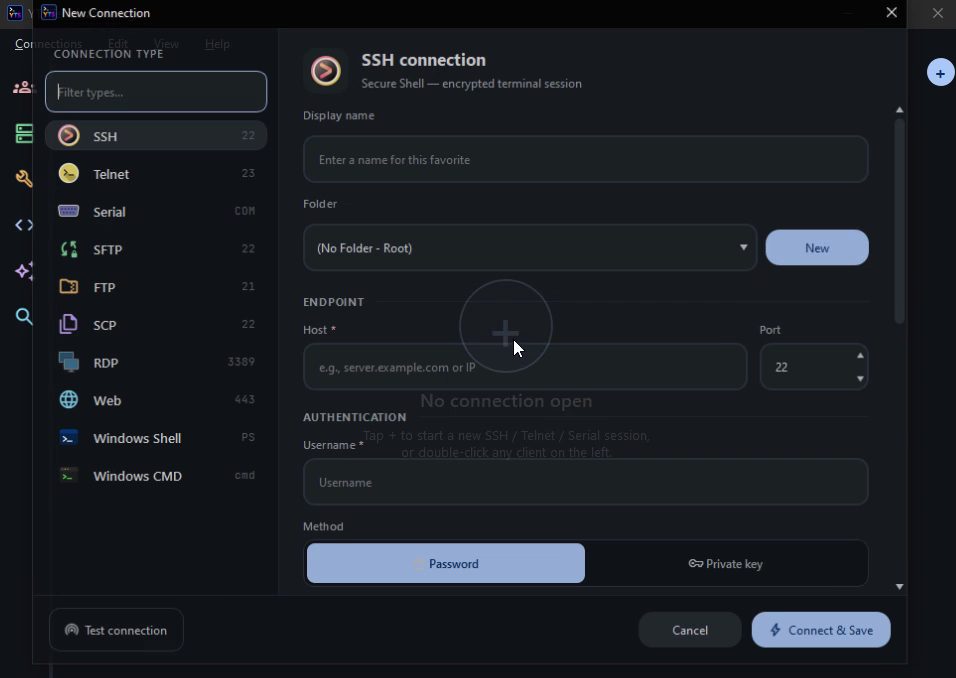The height and width of the screenshot is (678, 956).
Task: Open search magnifier sidebar icon in main window
Action: 24,316
